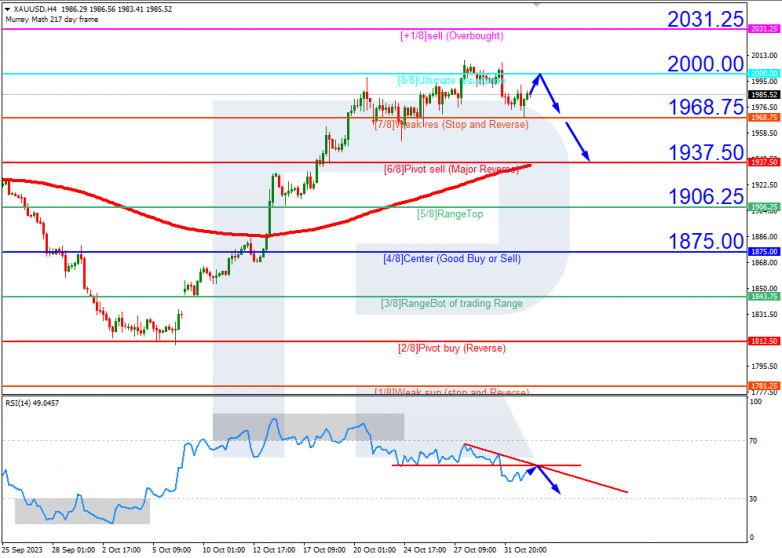The width and height of the screenshot is (782, 558).
Task: Click the 2 Oct 17:00 time label
Action: [x=122, y=550]
